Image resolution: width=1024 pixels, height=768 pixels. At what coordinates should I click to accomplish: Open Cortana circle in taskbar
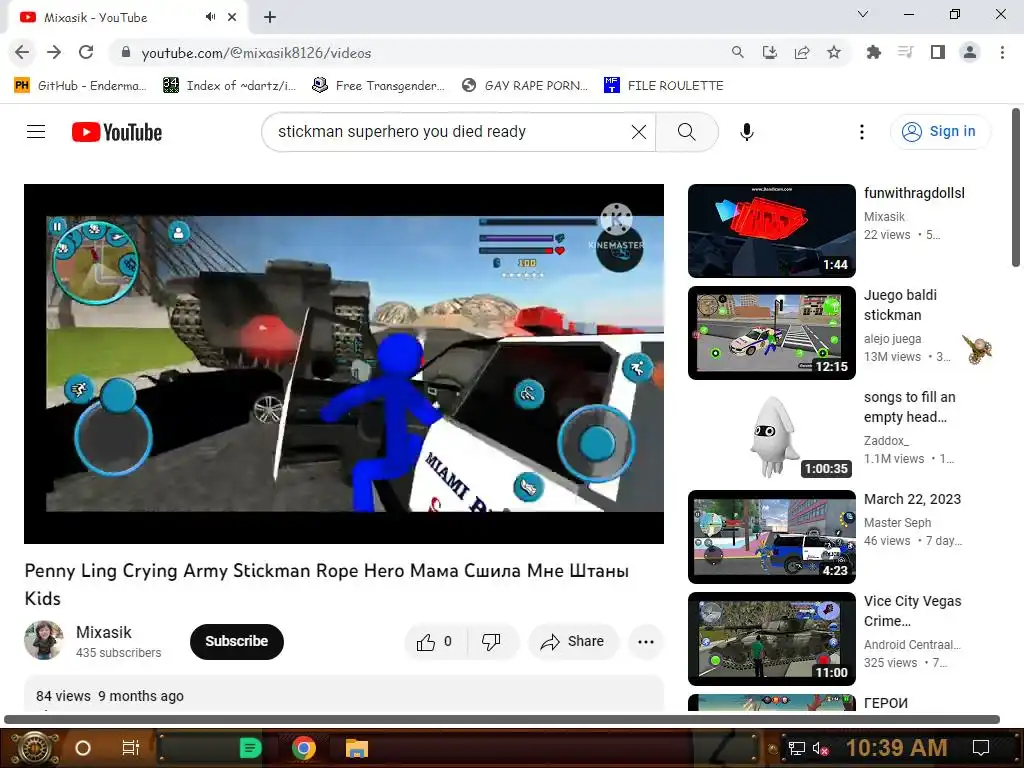tap(82, 748)
